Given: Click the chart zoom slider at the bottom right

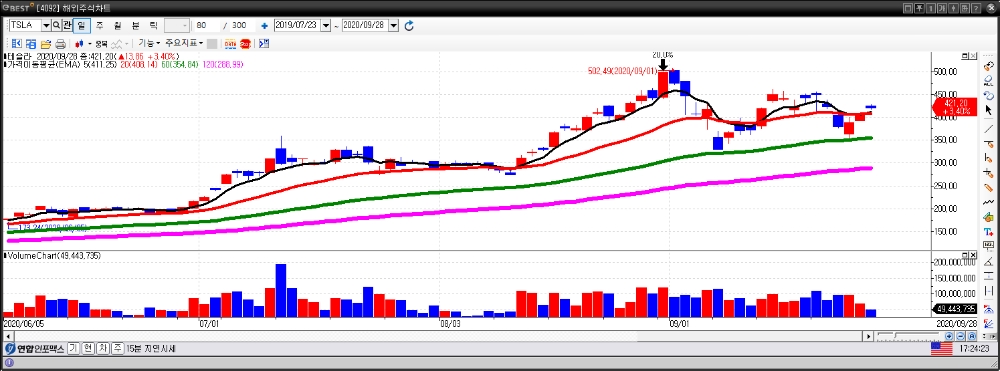Looking at the screenshot, I should coord(909,335).
